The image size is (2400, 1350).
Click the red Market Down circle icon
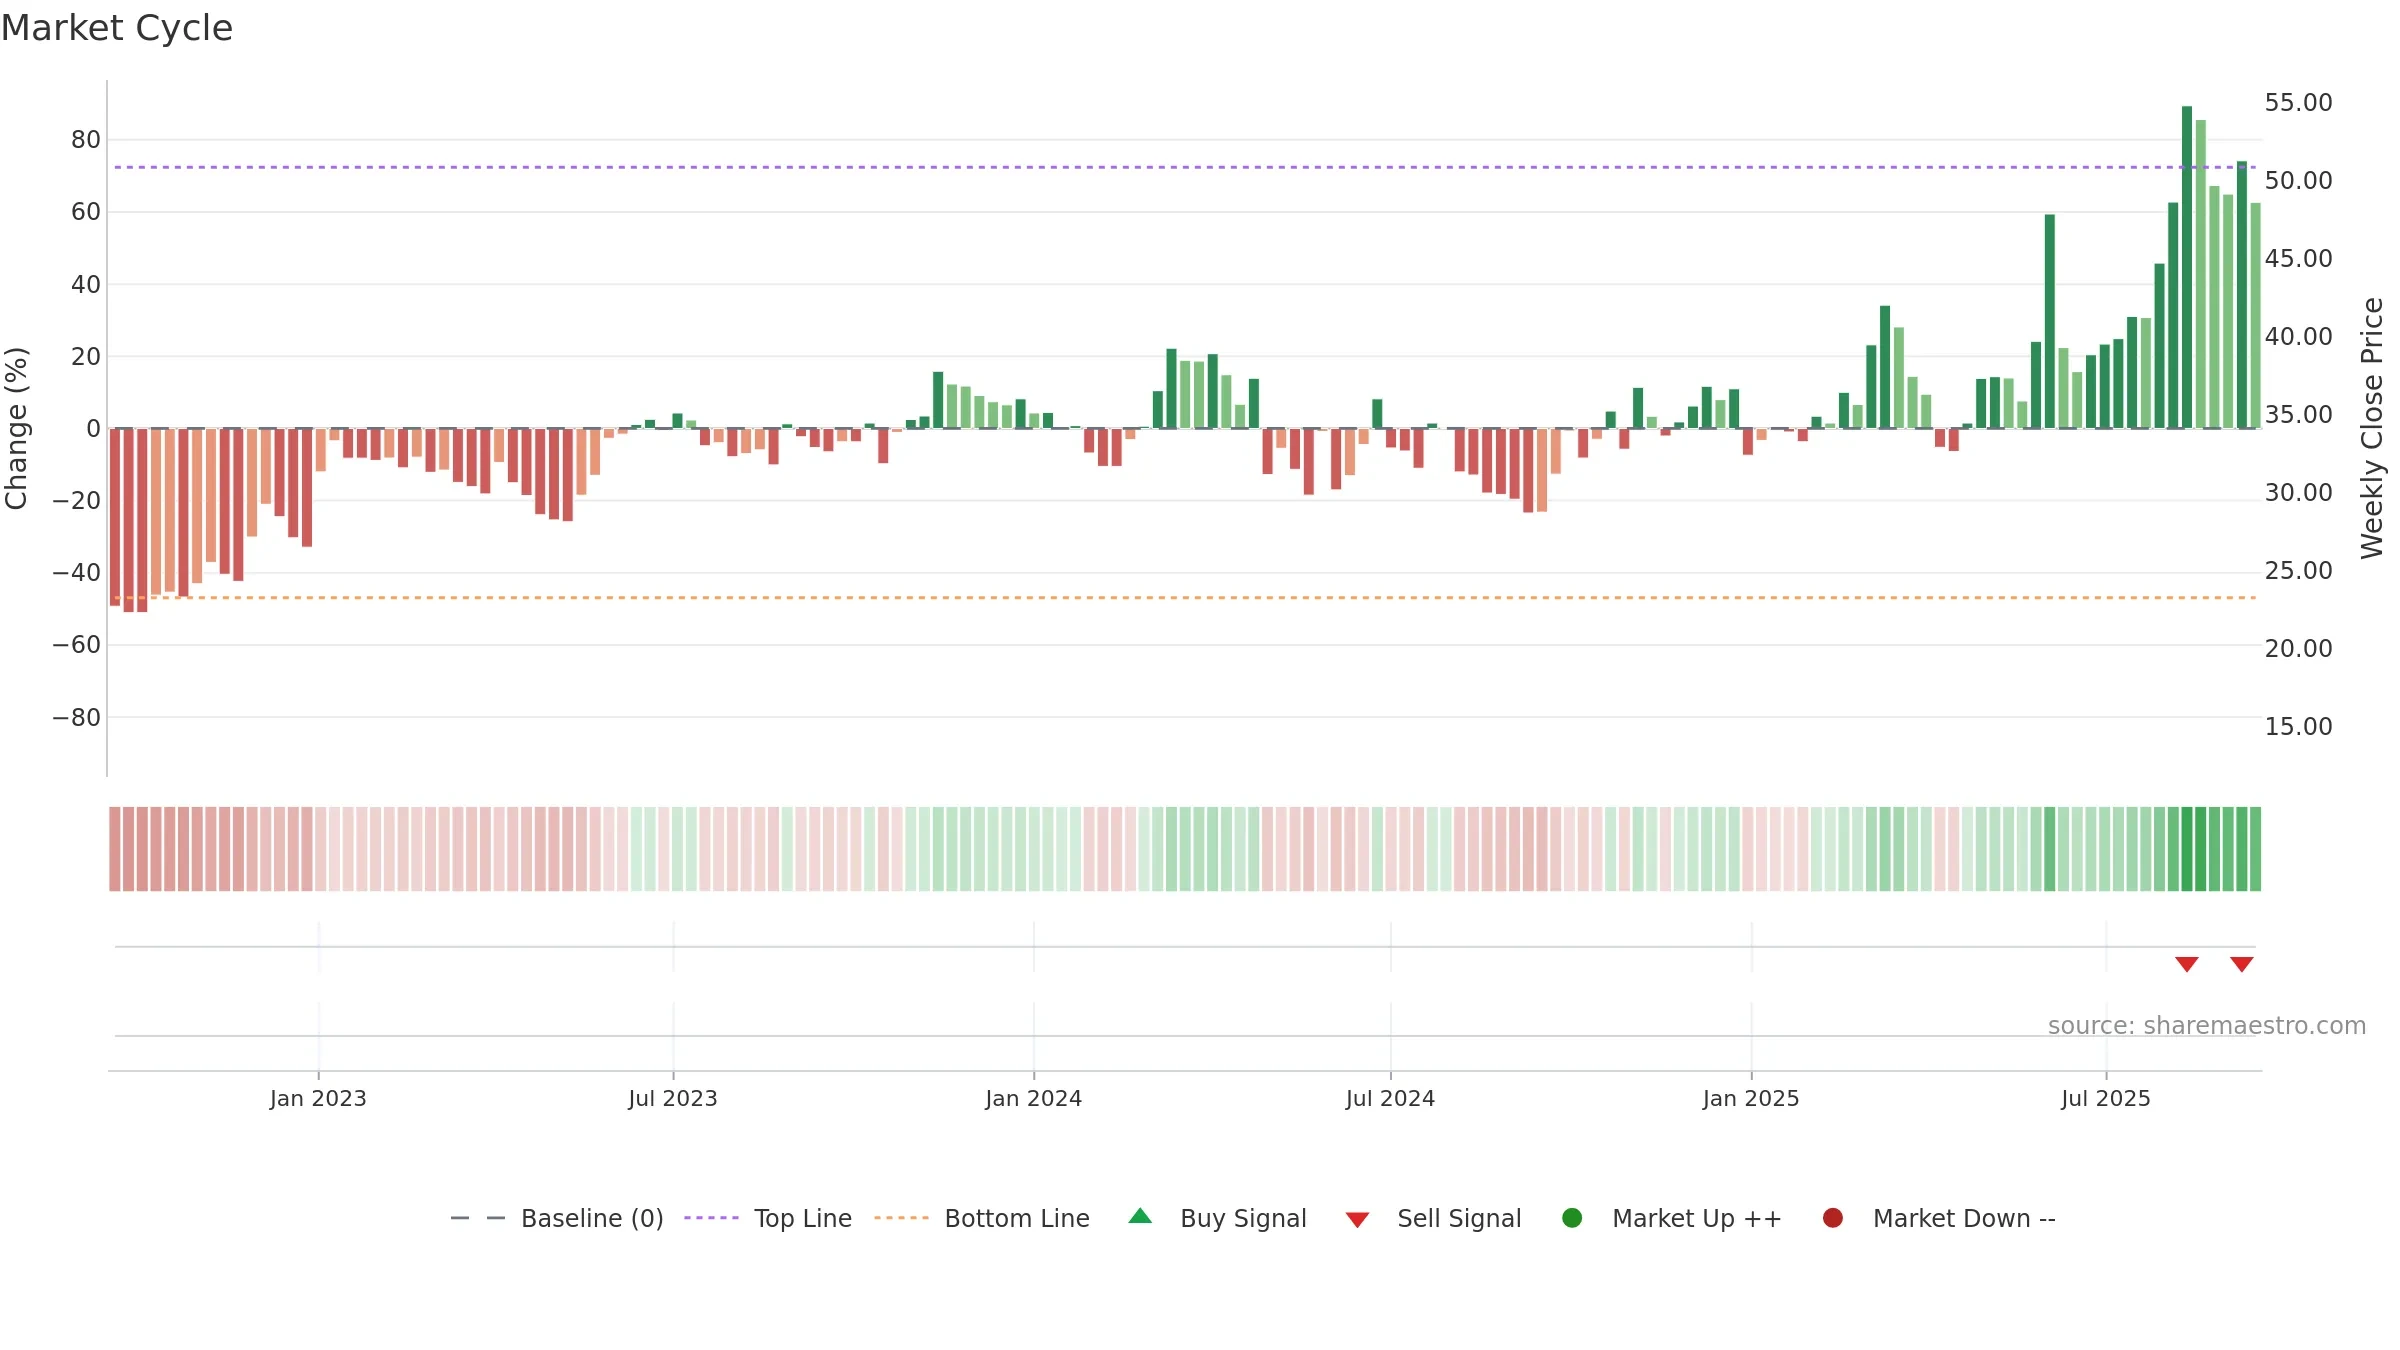click(x=1833, y=1218)
